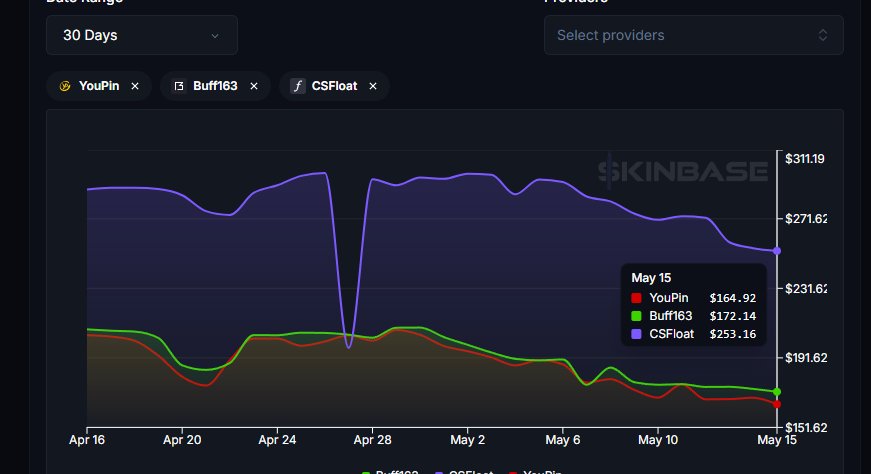Click the May 15 axis label

pos(777,440)
